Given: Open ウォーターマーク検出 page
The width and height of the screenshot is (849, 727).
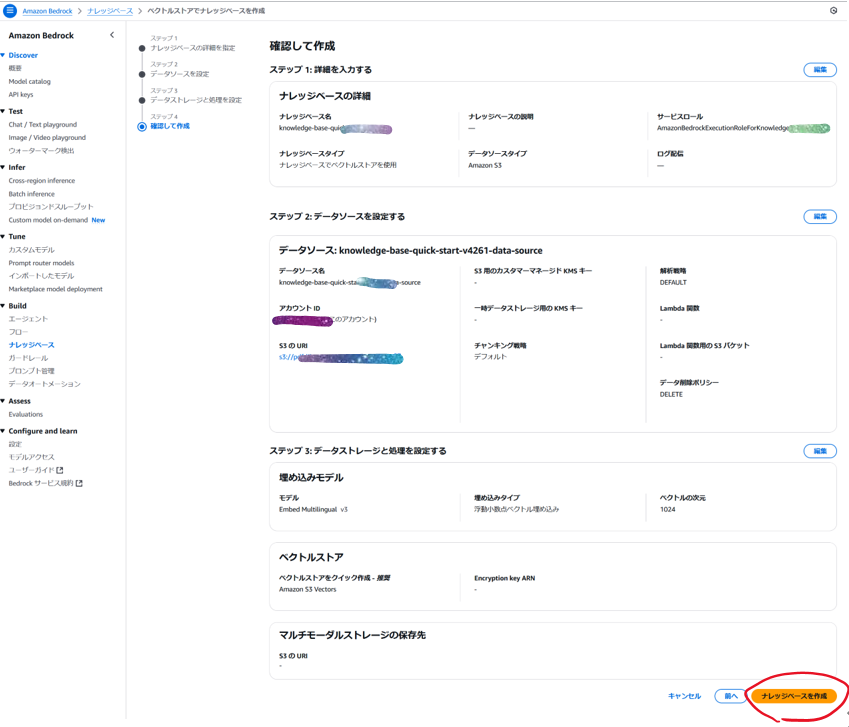Looking at the screenshot, I should pos(41,150).
